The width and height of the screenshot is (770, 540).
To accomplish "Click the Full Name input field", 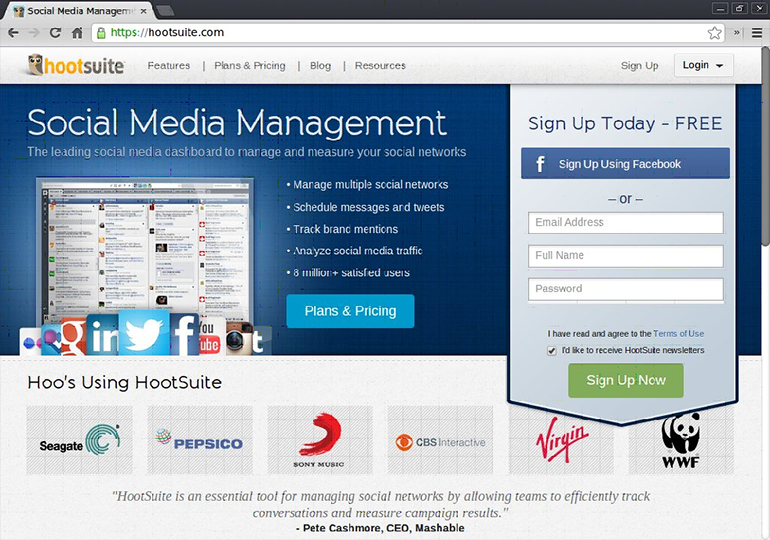I will [625, 256].
